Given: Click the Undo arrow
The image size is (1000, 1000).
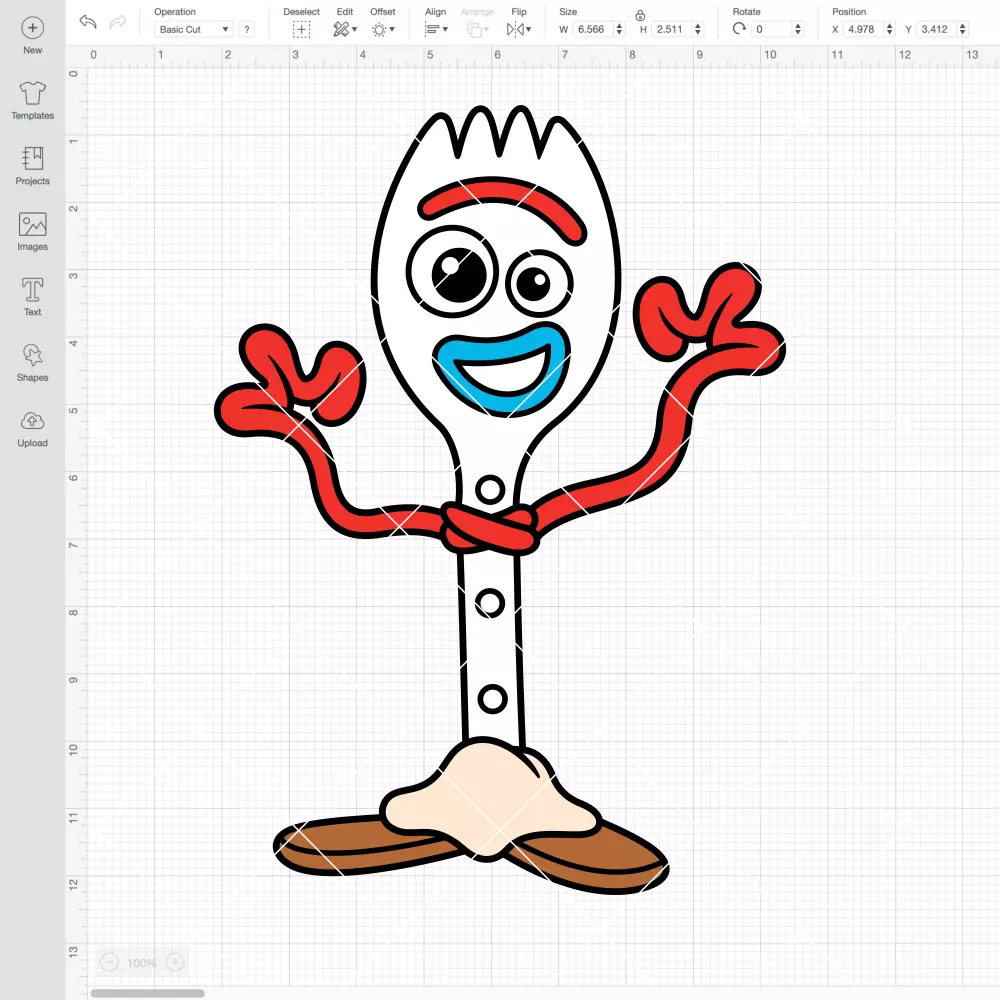Looking at the screenshot, I should [x=88, y=22].
